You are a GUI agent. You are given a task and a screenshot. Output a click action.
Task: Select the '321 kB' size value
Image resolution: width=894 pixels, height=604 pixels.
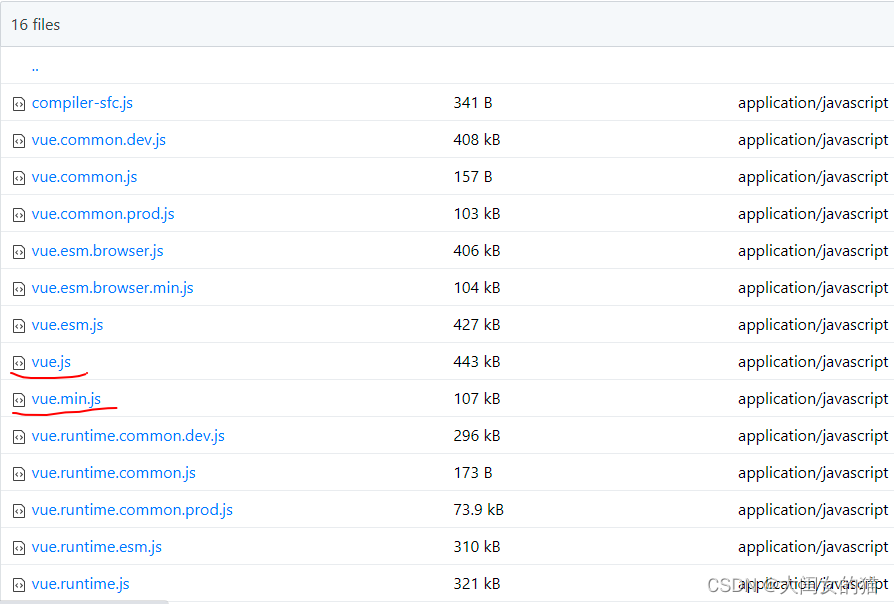click(477, 584)
